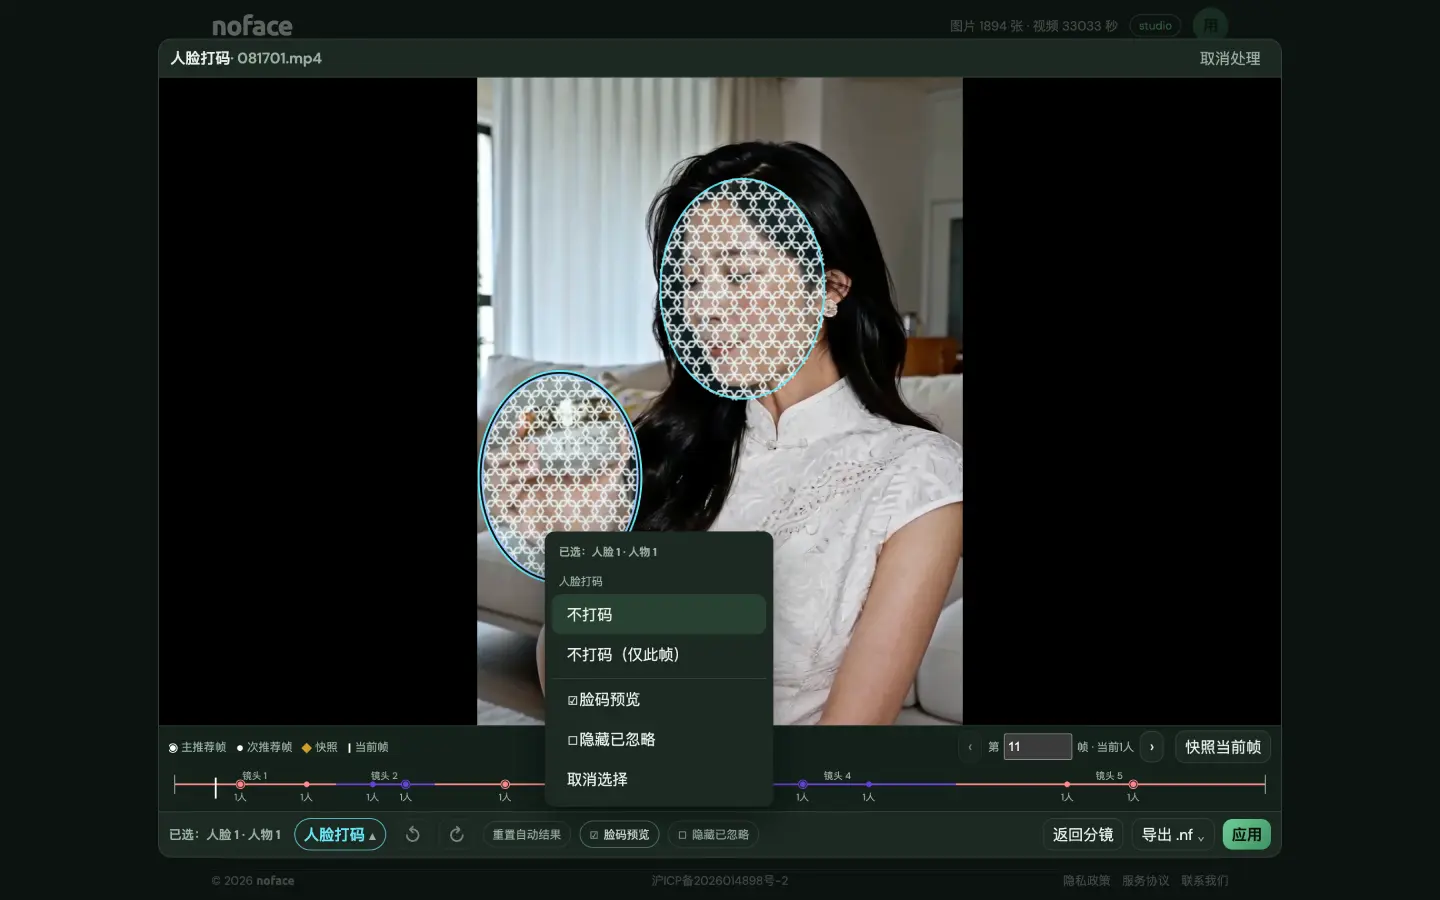
Task: Click the yellow diamond 快照 legend entry
Action: pyautogui.click(x=320, y=747)
